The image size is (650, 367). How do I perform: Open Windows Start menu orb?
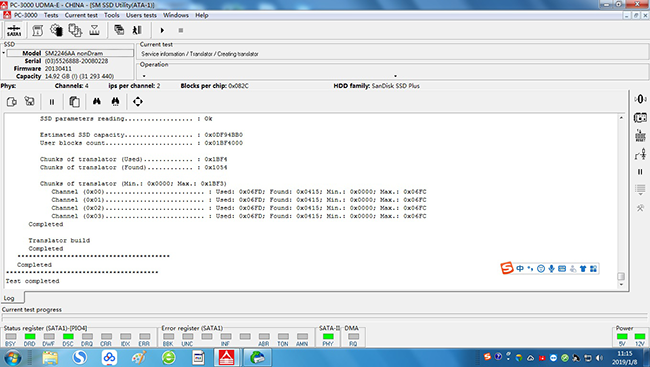click(12, 357)
